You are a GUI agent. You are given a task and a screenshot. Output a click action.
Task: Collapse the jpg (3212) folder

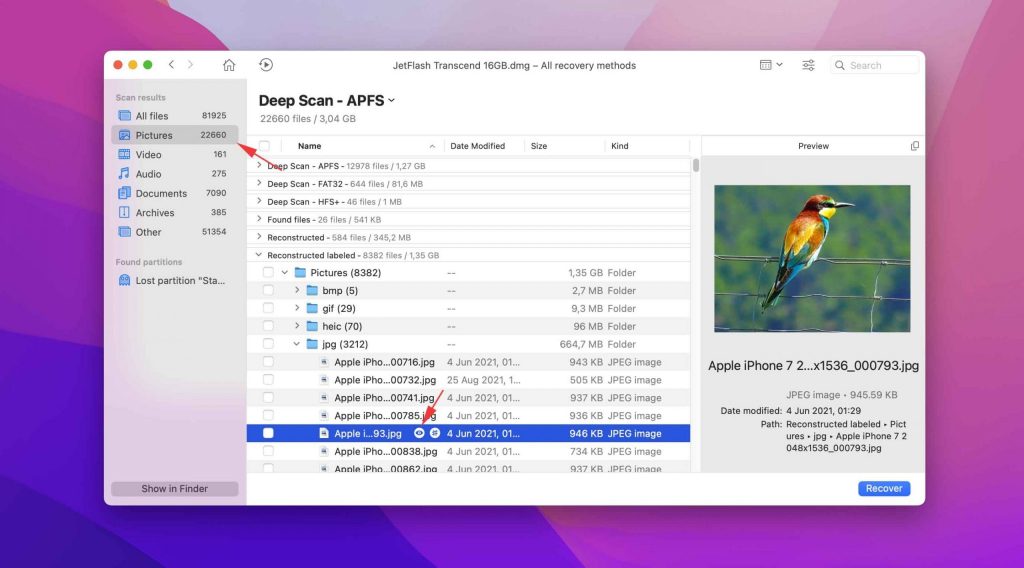[x=296, y=344]
